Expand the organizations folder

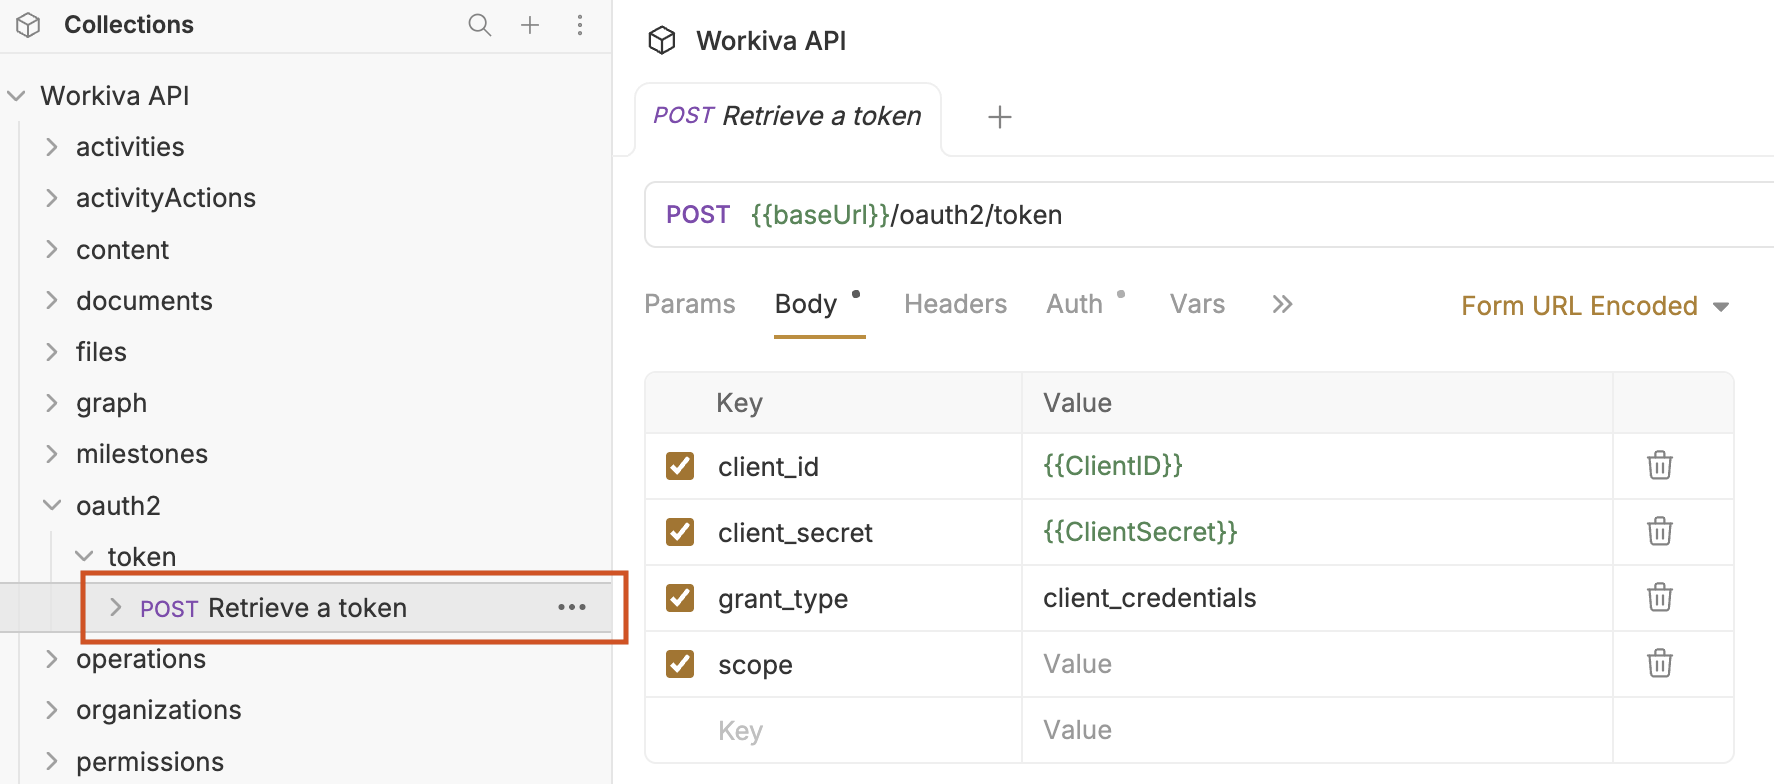click(52, 710)
